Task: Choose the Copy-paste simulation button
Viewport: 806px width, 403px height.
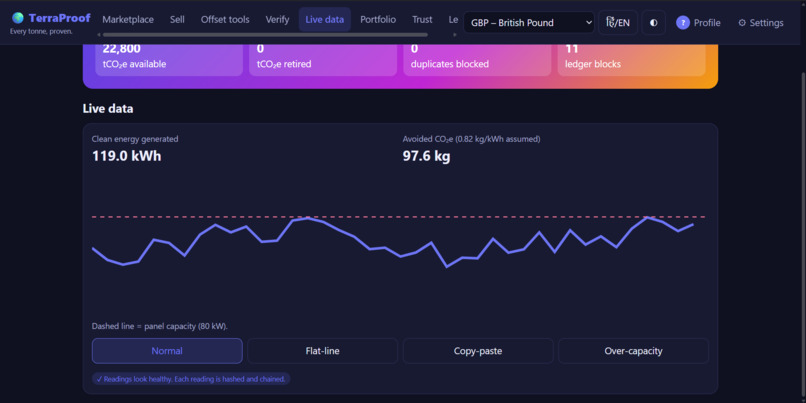Action: (x=478, y=351)
